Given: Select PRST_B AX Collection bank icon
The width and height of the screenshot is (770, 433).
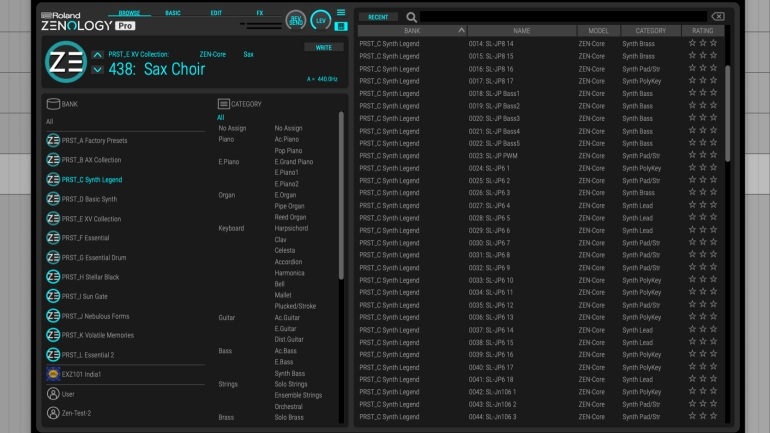Looking at the screenshot, I should 53,160.
